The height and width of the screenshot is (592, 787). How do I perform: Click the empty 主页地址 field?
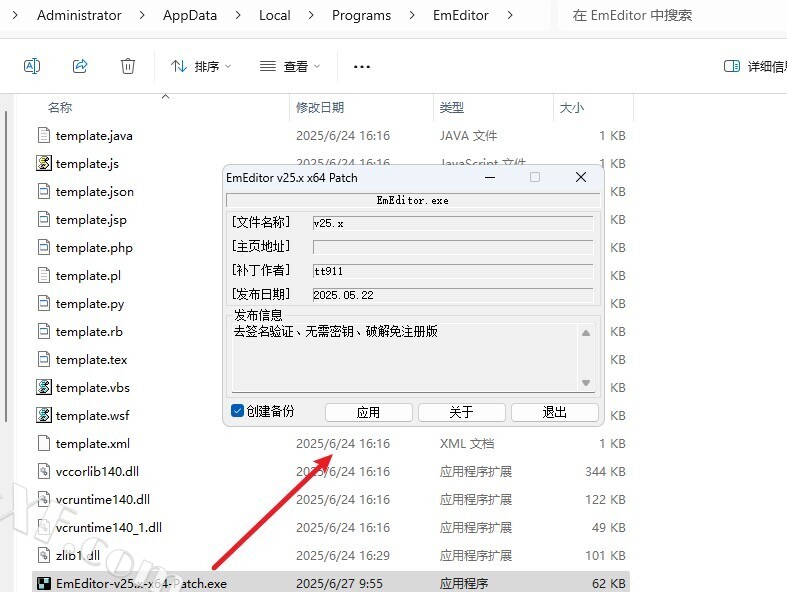(x=453, y=247)
